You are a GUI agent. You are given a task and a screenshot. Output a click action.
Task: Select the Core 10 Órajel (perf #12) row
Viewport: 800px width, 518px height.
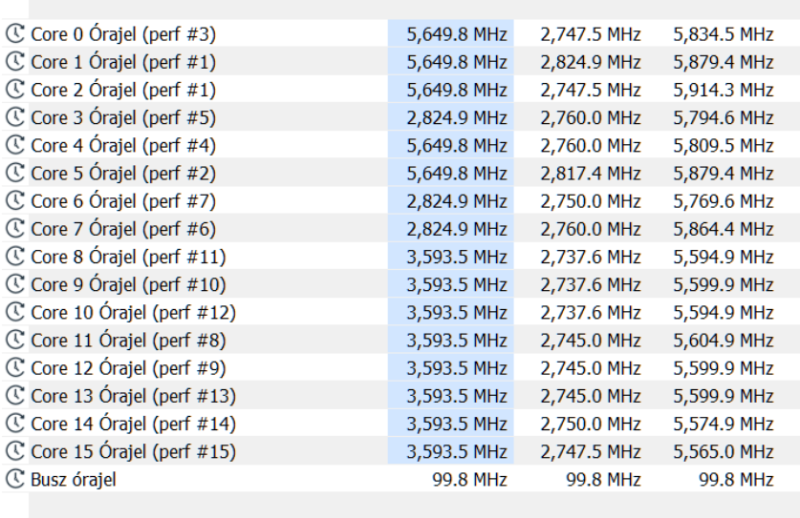pos(400,312)
